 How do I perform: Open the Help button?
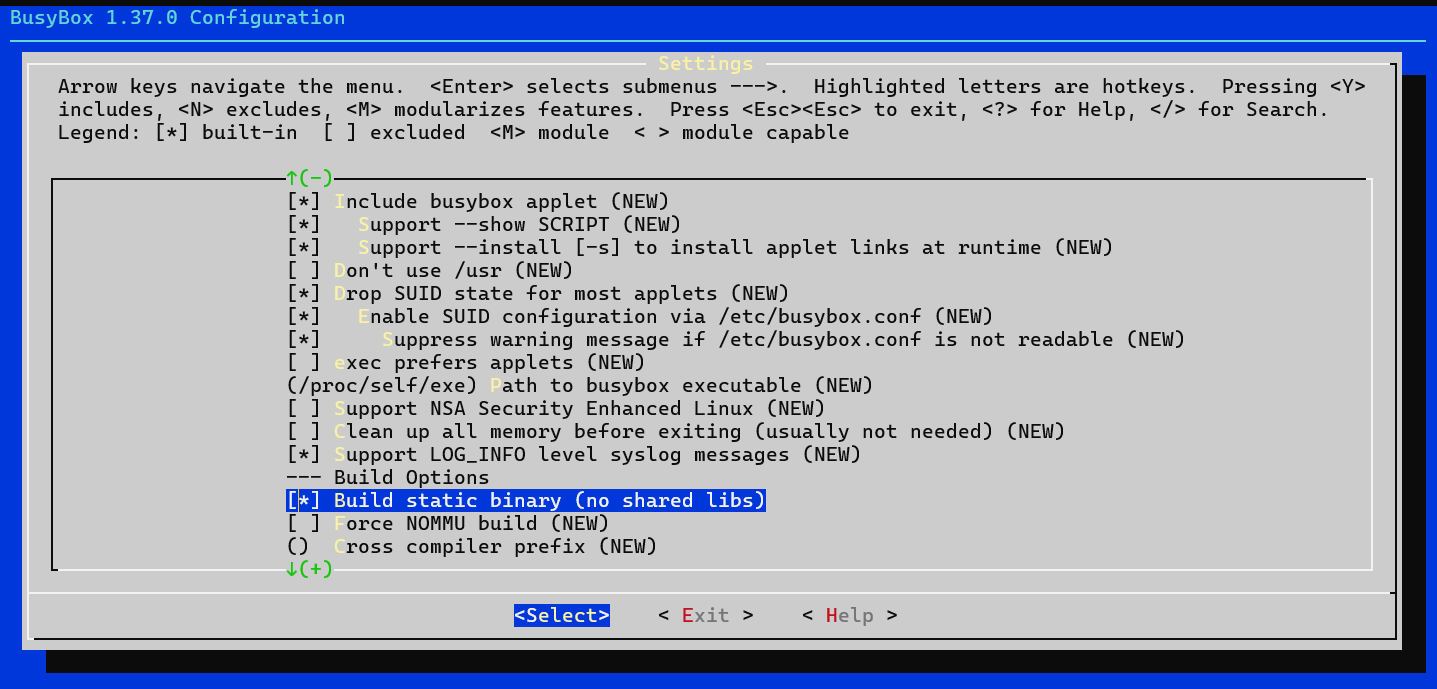tap(849, 615)
